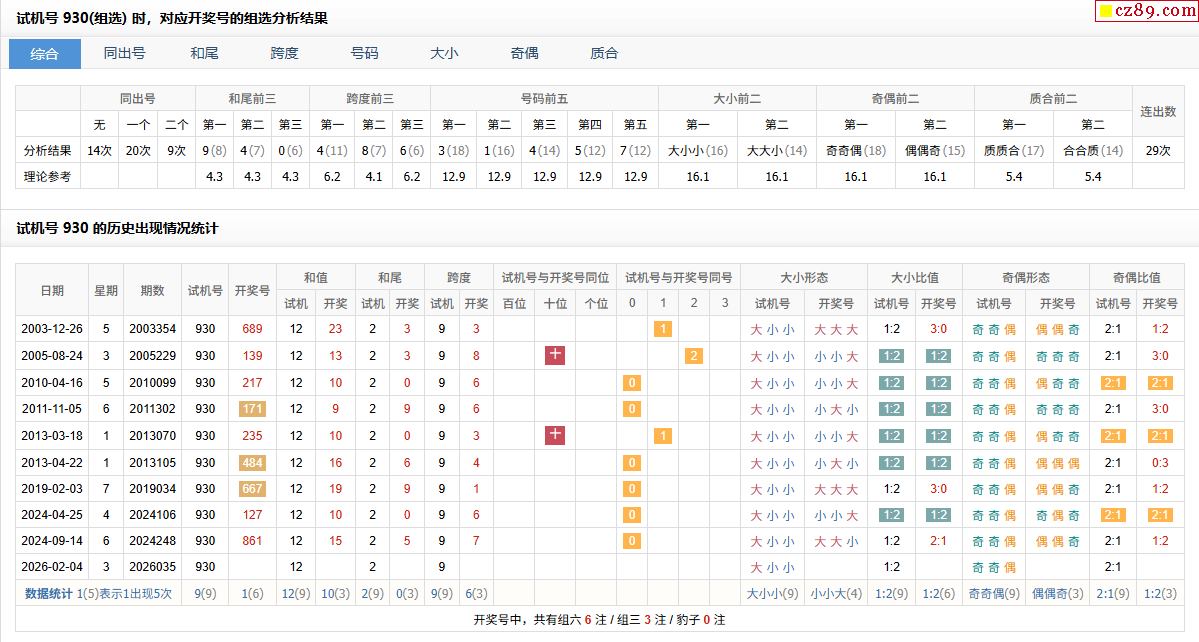This screenshot has width=1199, height=642.
Task: Select the 和尾 tab
Action: pyautogui.click(x=205, y=54)
